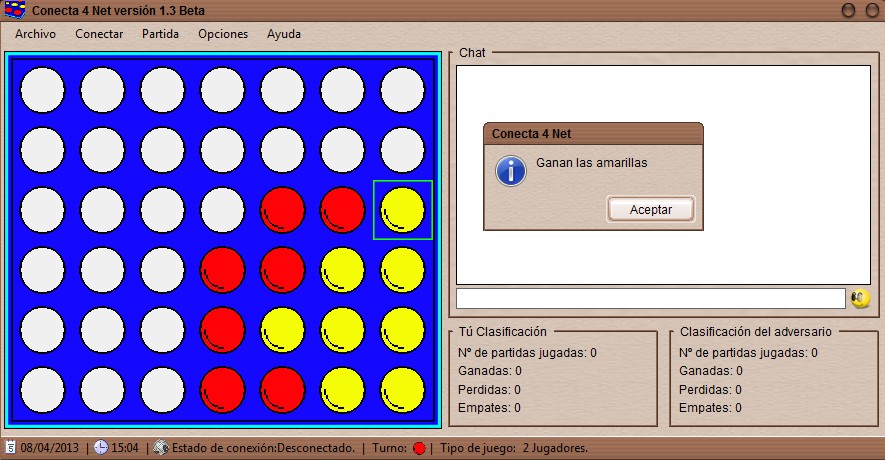Click 'Ganadas: 0' under Tú Clasificación

click(490, 371)
